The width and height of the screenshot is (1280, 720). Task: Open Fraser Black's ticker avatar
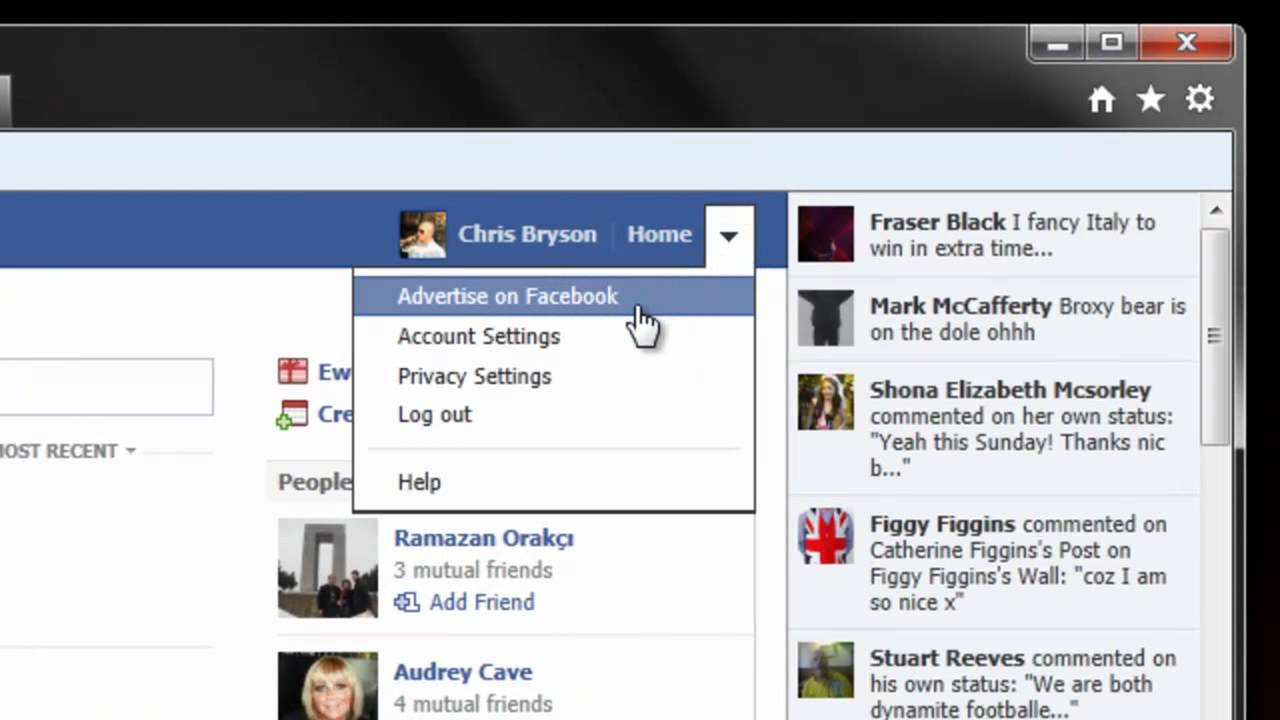click(826, 234)
